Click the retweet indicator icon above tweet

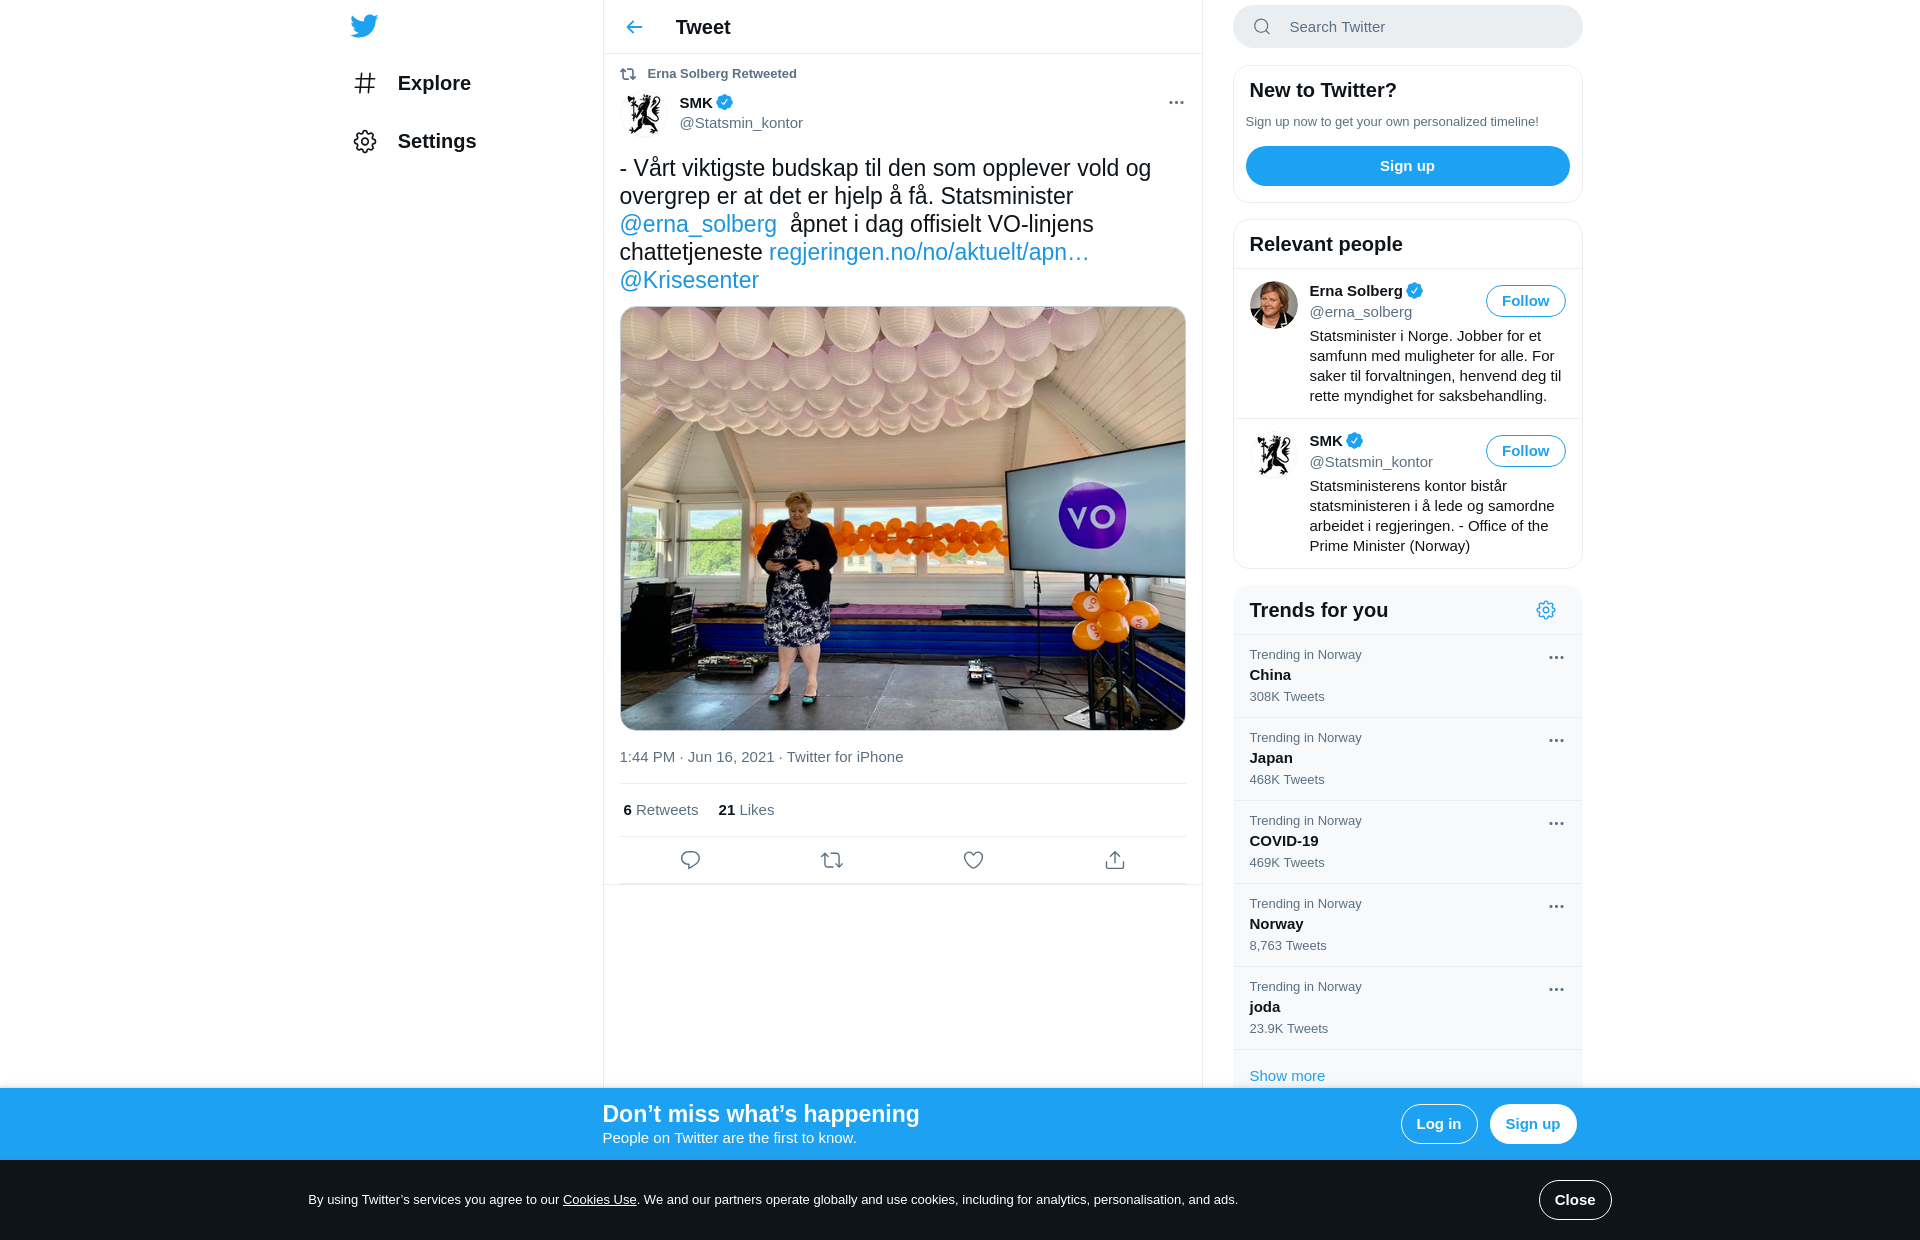coord(628,74)
